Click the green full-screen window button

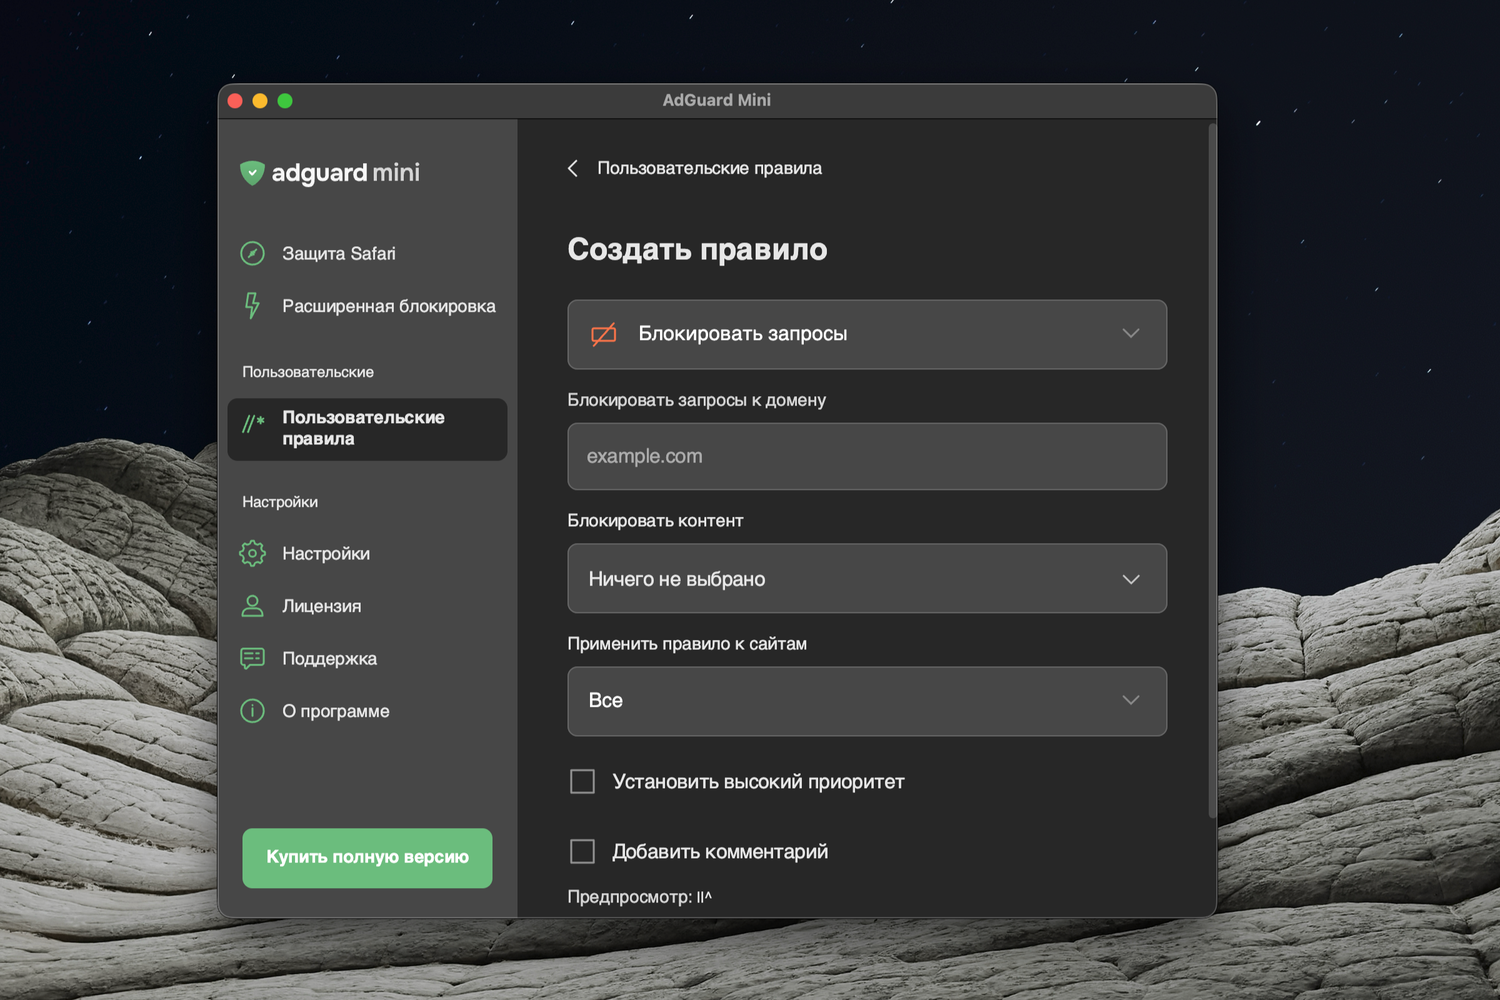(285, 101)
